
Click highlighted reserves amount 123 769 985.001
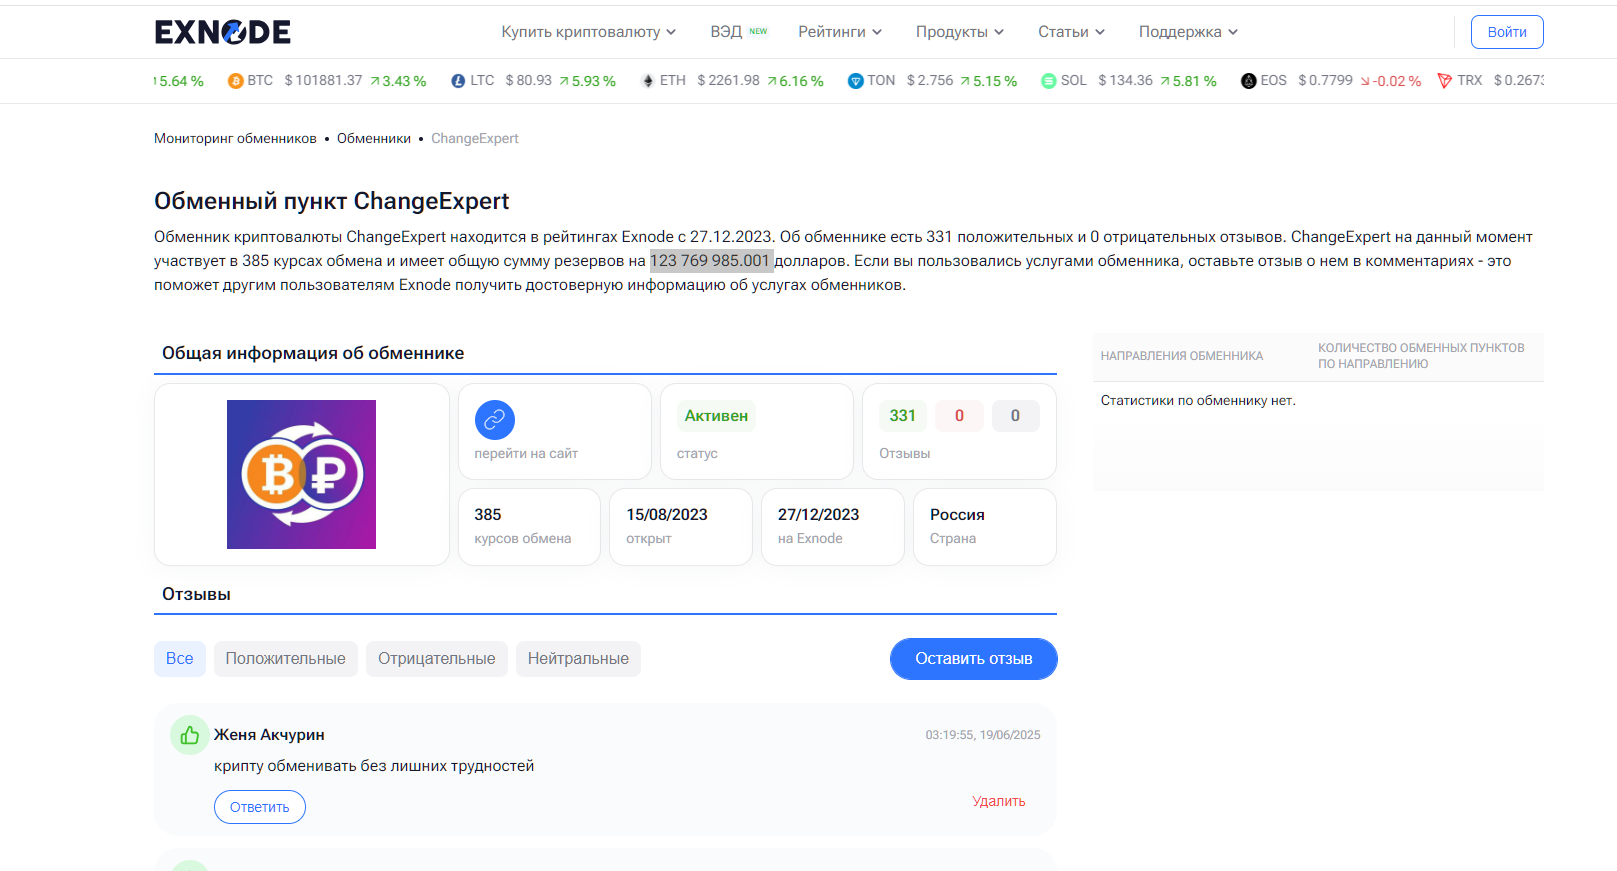[711, 261]
